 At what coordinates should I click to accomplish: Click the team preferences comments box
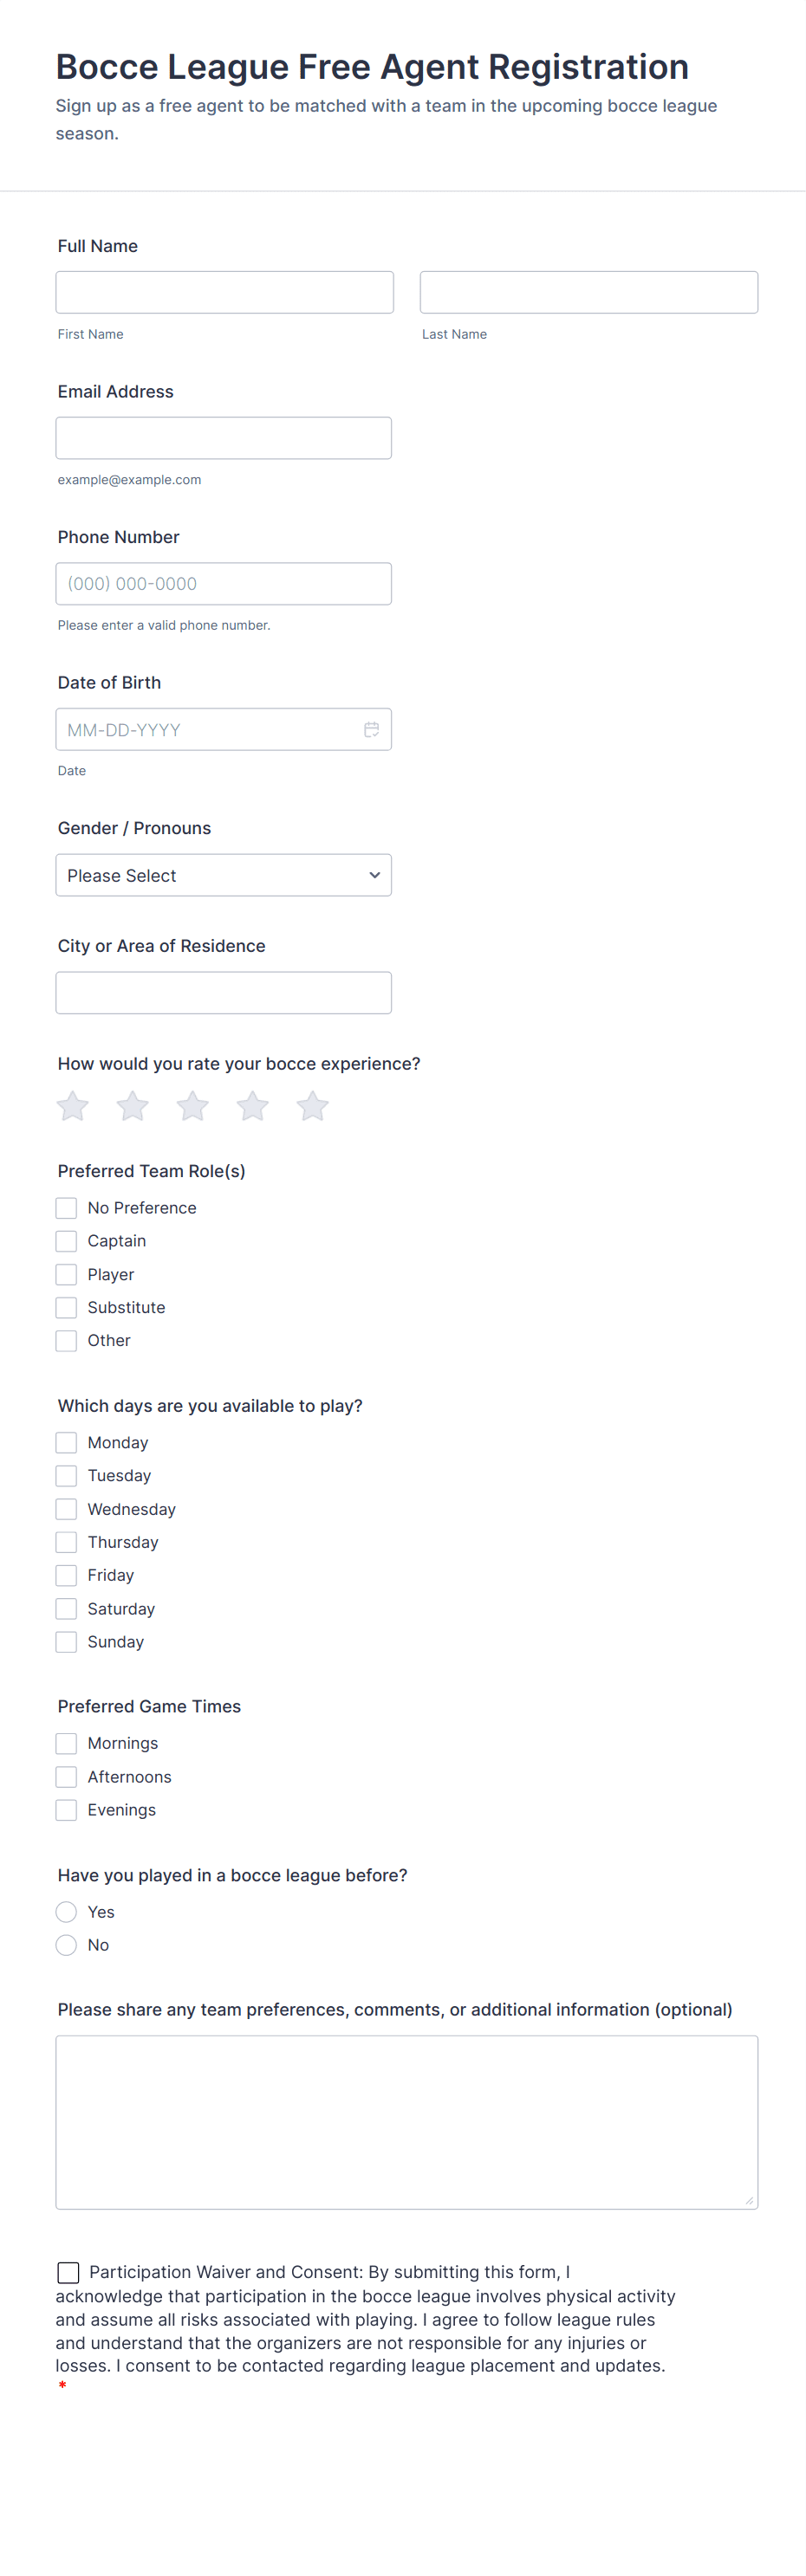click(x=406, y=2120)
